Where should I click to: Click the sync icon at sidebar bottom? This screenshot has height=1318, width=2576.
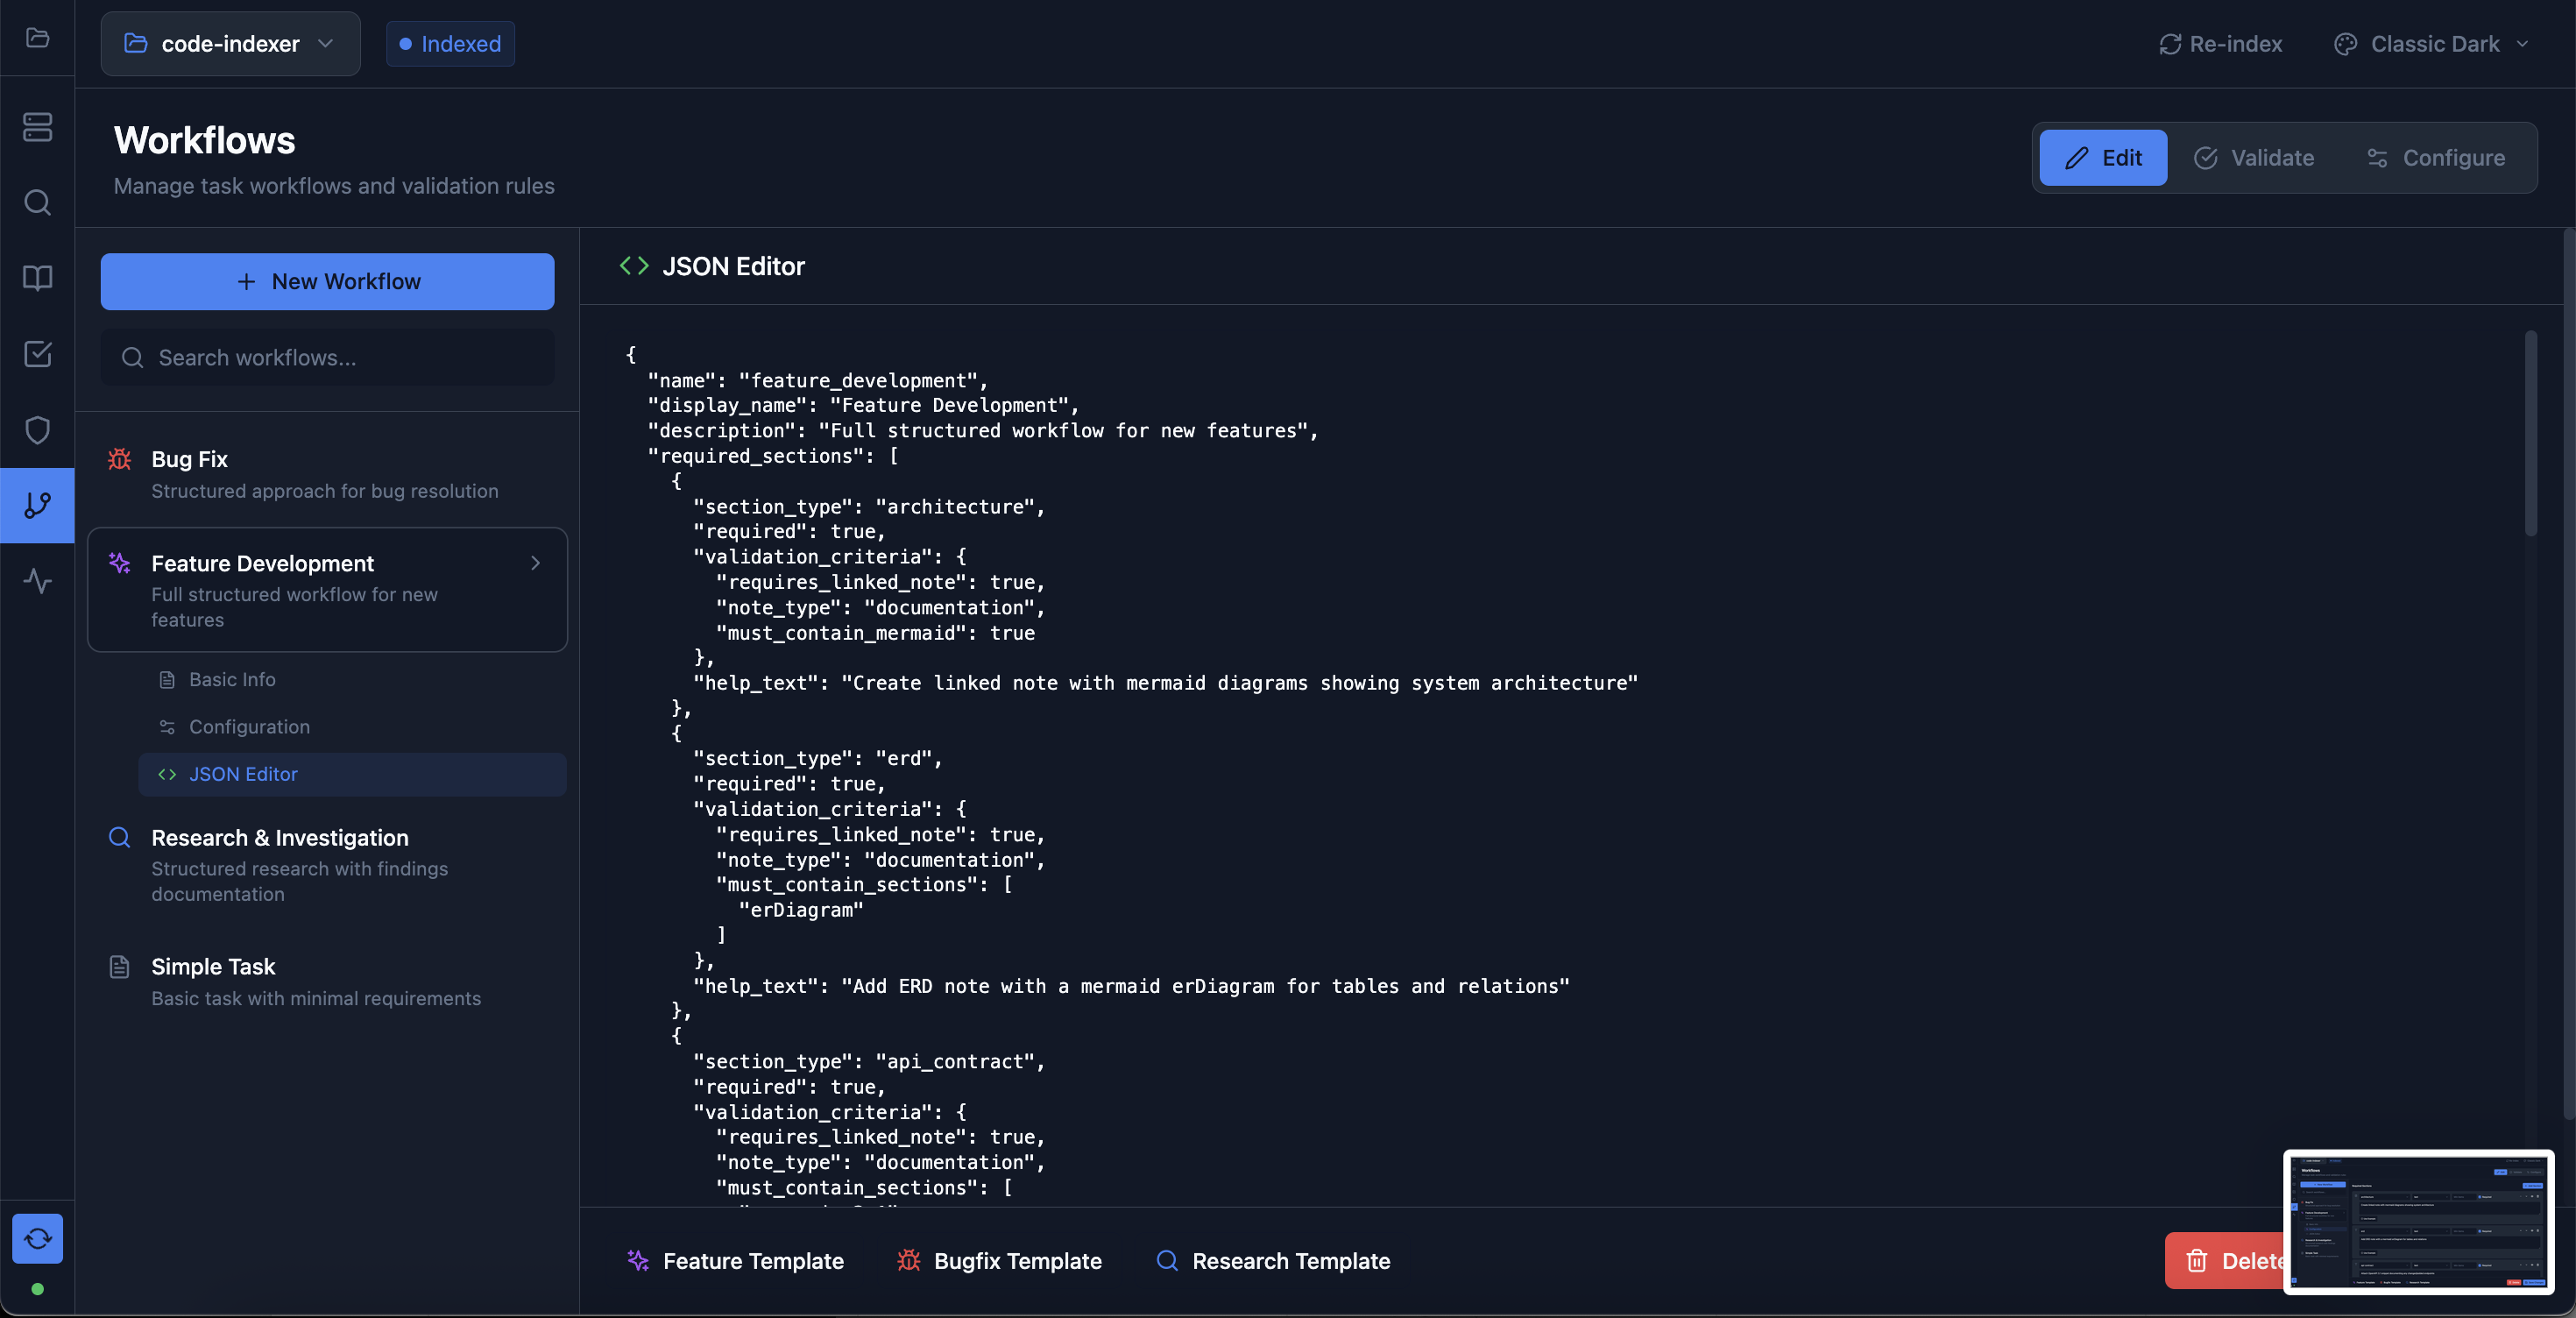click(37, 1238)
